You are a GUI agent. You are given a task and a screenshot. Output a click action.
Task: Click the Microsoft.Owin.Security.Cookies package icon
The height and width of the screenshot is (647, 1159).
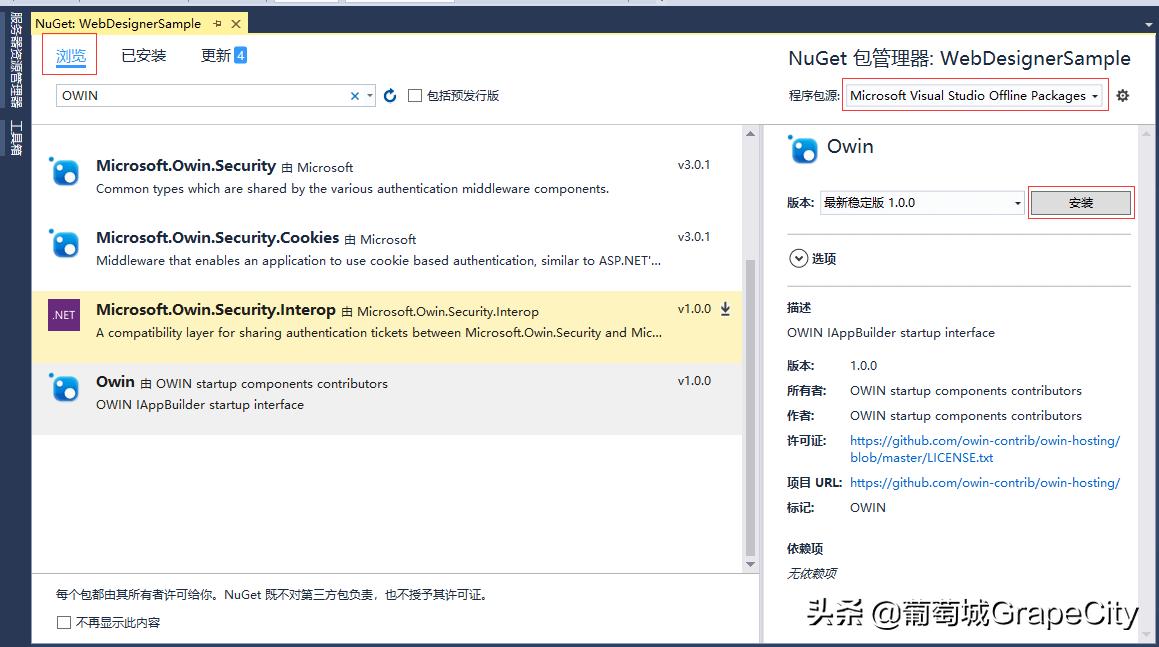(64, 244)
